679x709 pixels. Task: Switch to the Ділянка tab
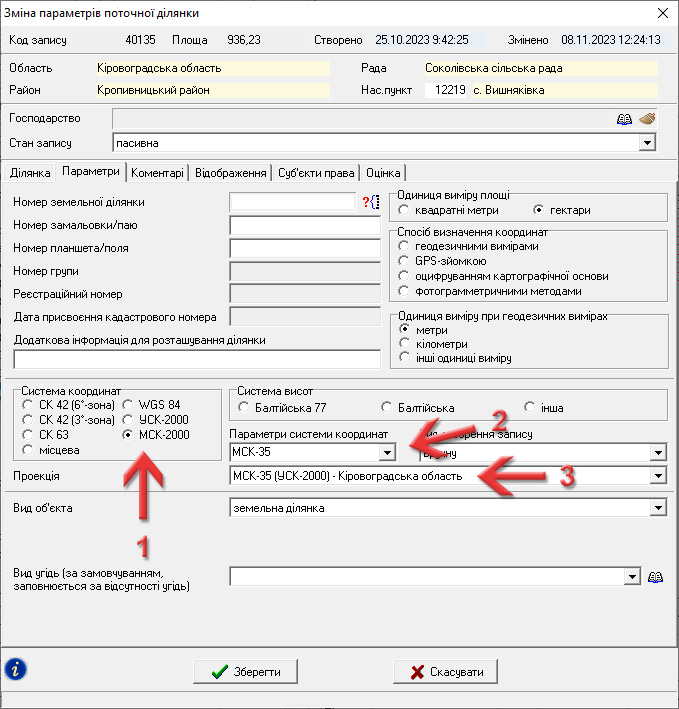[30, 172]
